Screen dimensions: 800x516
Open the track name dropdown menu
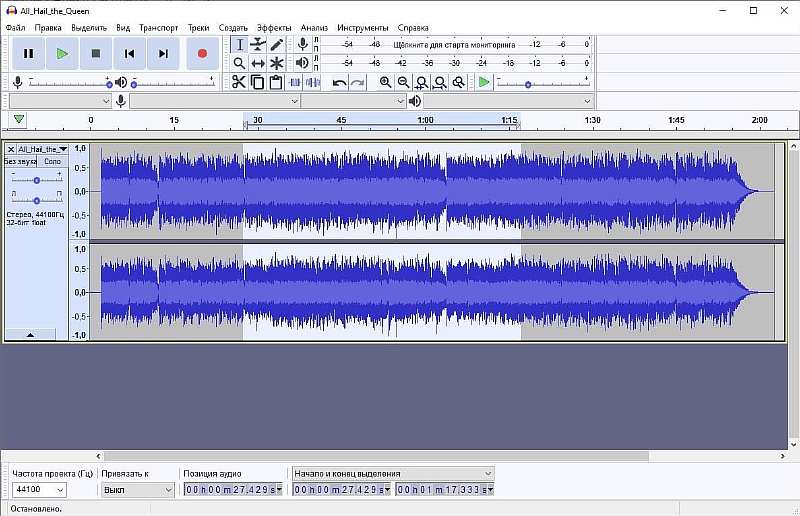tap(42, 149)
